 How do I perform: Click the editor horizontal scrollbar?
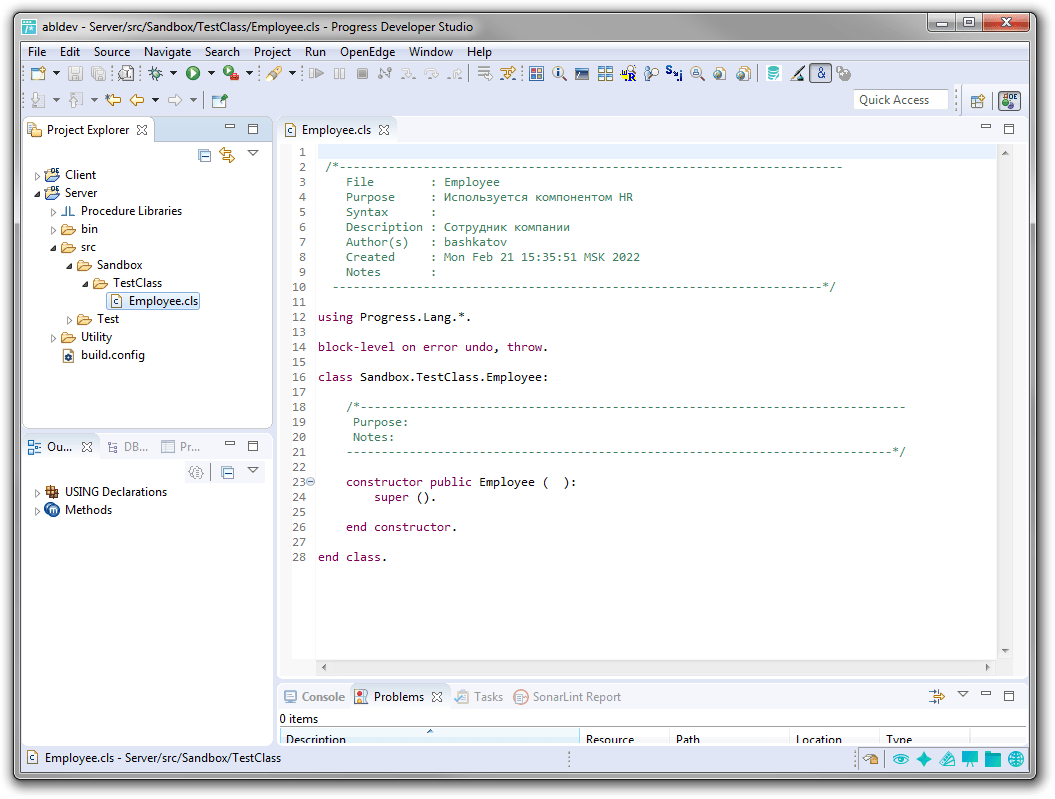(x=656, y=667)
